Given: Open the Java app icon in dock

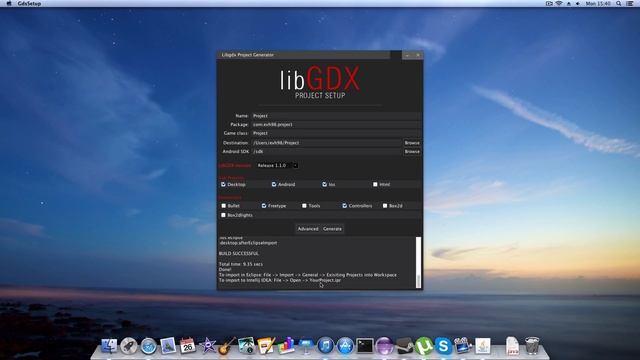Looking at the screenshot, I should 483,346.
